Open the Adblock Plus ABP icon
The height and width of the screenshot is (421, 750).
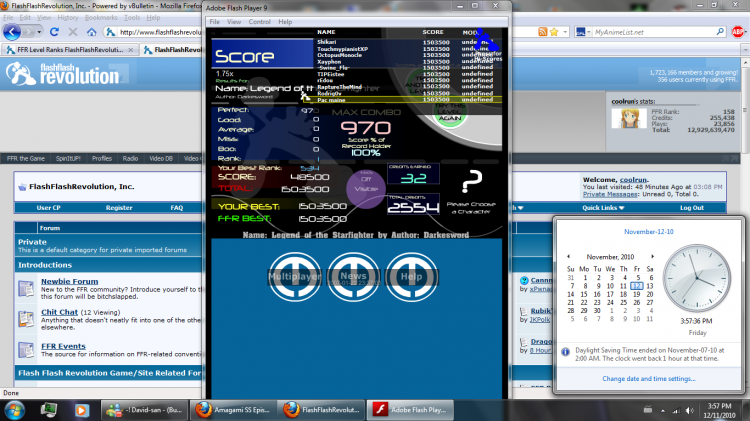738,32
